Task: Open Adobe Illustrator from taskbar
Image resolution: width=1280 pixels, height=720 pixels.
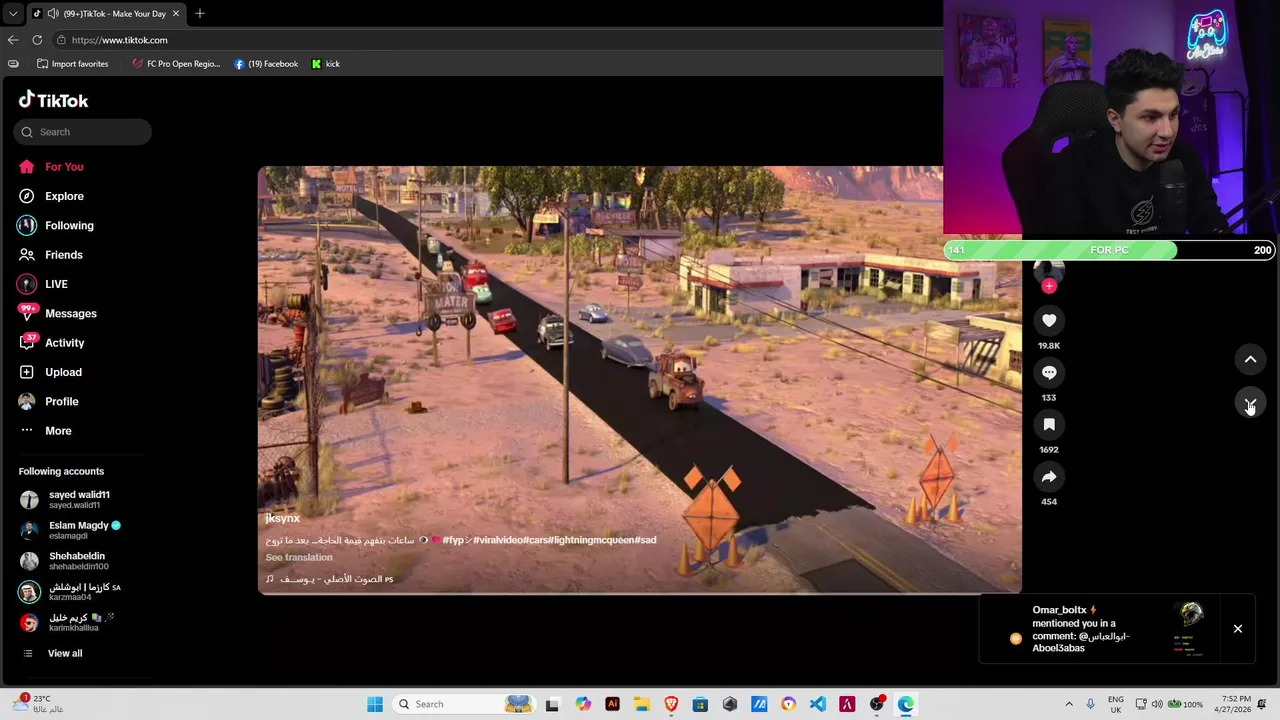Action: click(612, 704)
